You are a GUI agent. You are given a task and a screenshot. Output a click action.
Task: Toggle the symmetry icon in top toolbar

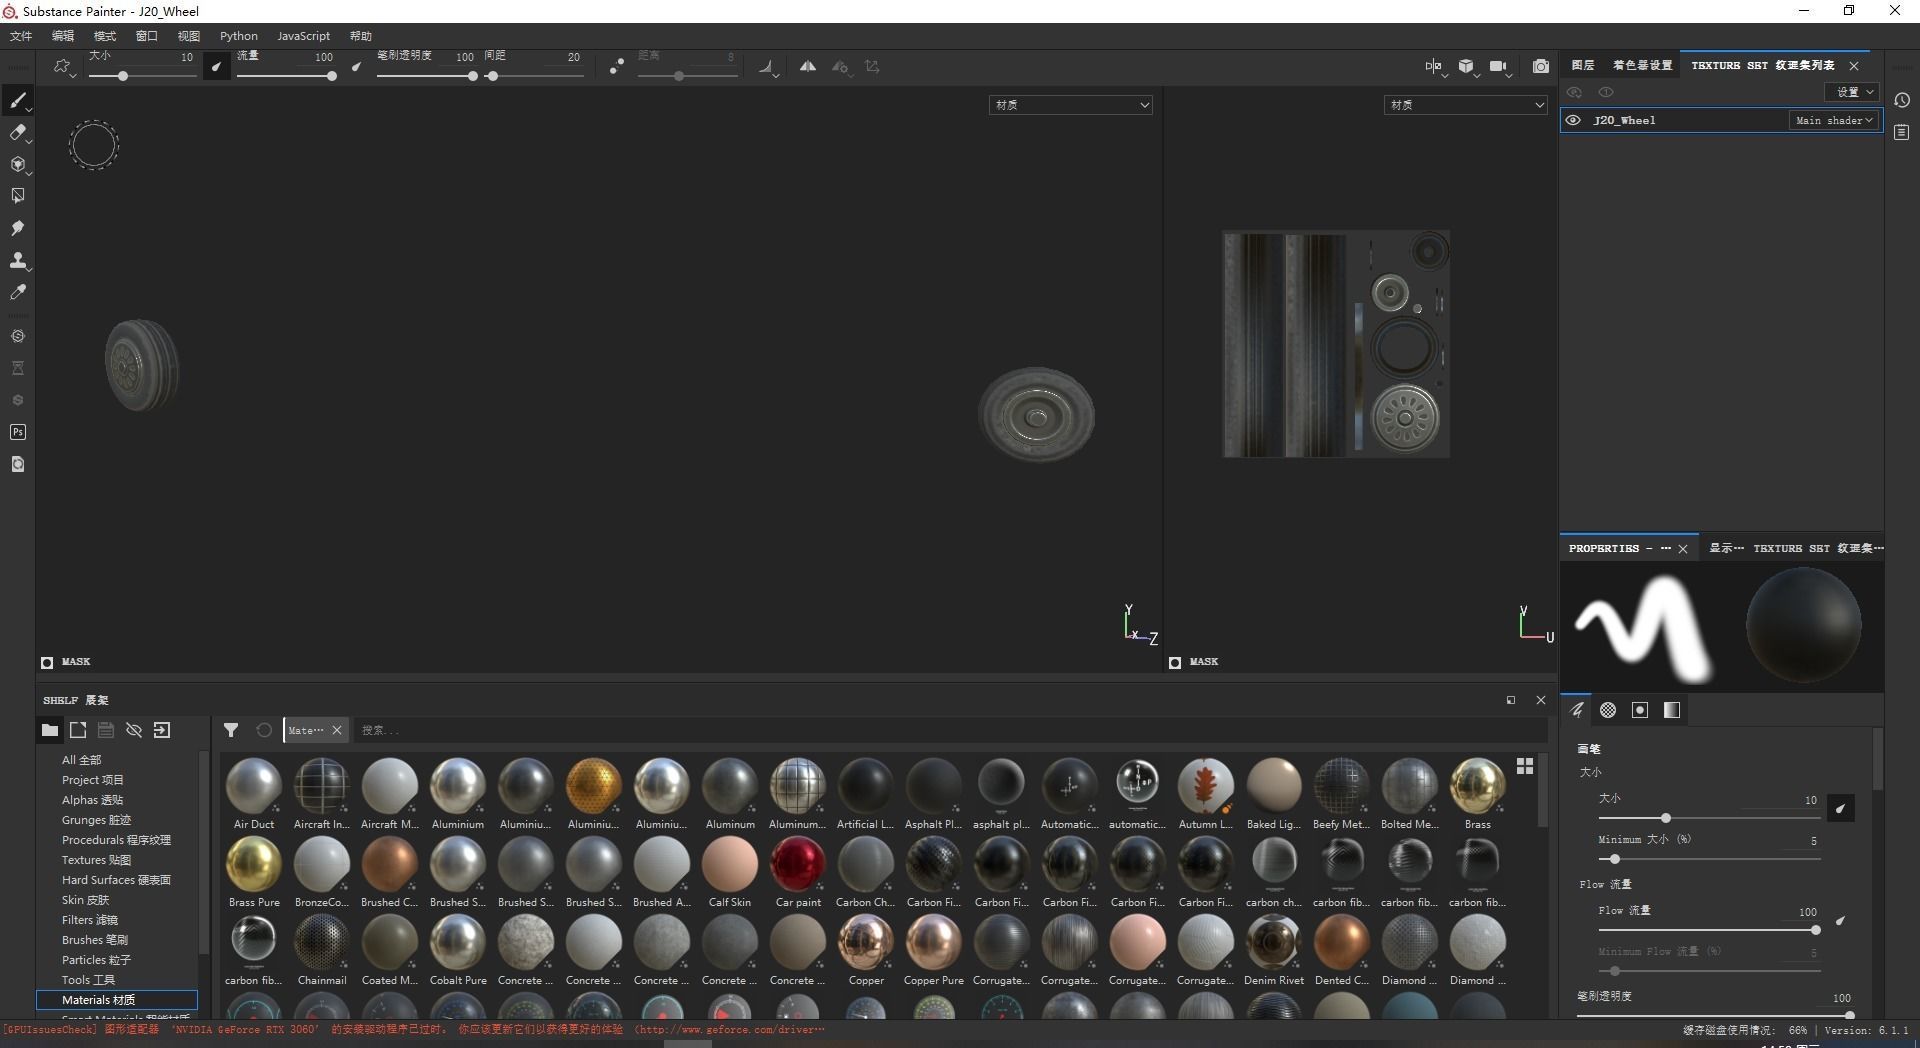click(x=807, y=66)
